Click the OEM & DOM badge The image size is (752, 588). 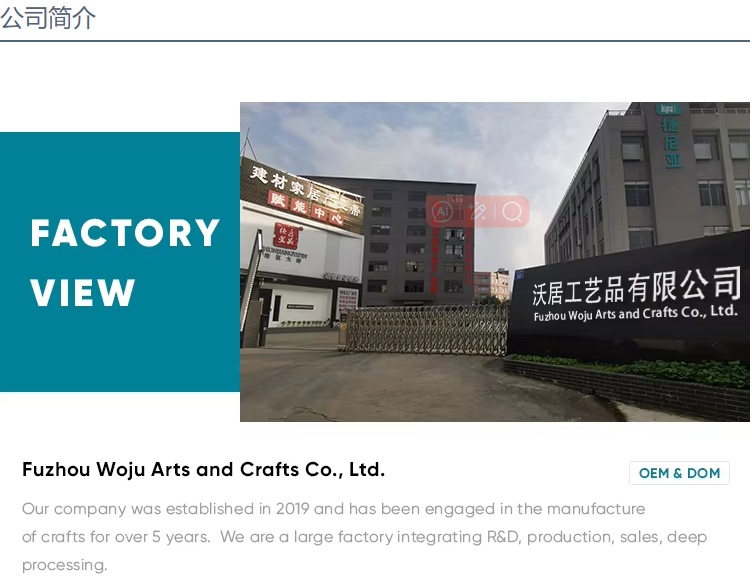click(679, 473)
